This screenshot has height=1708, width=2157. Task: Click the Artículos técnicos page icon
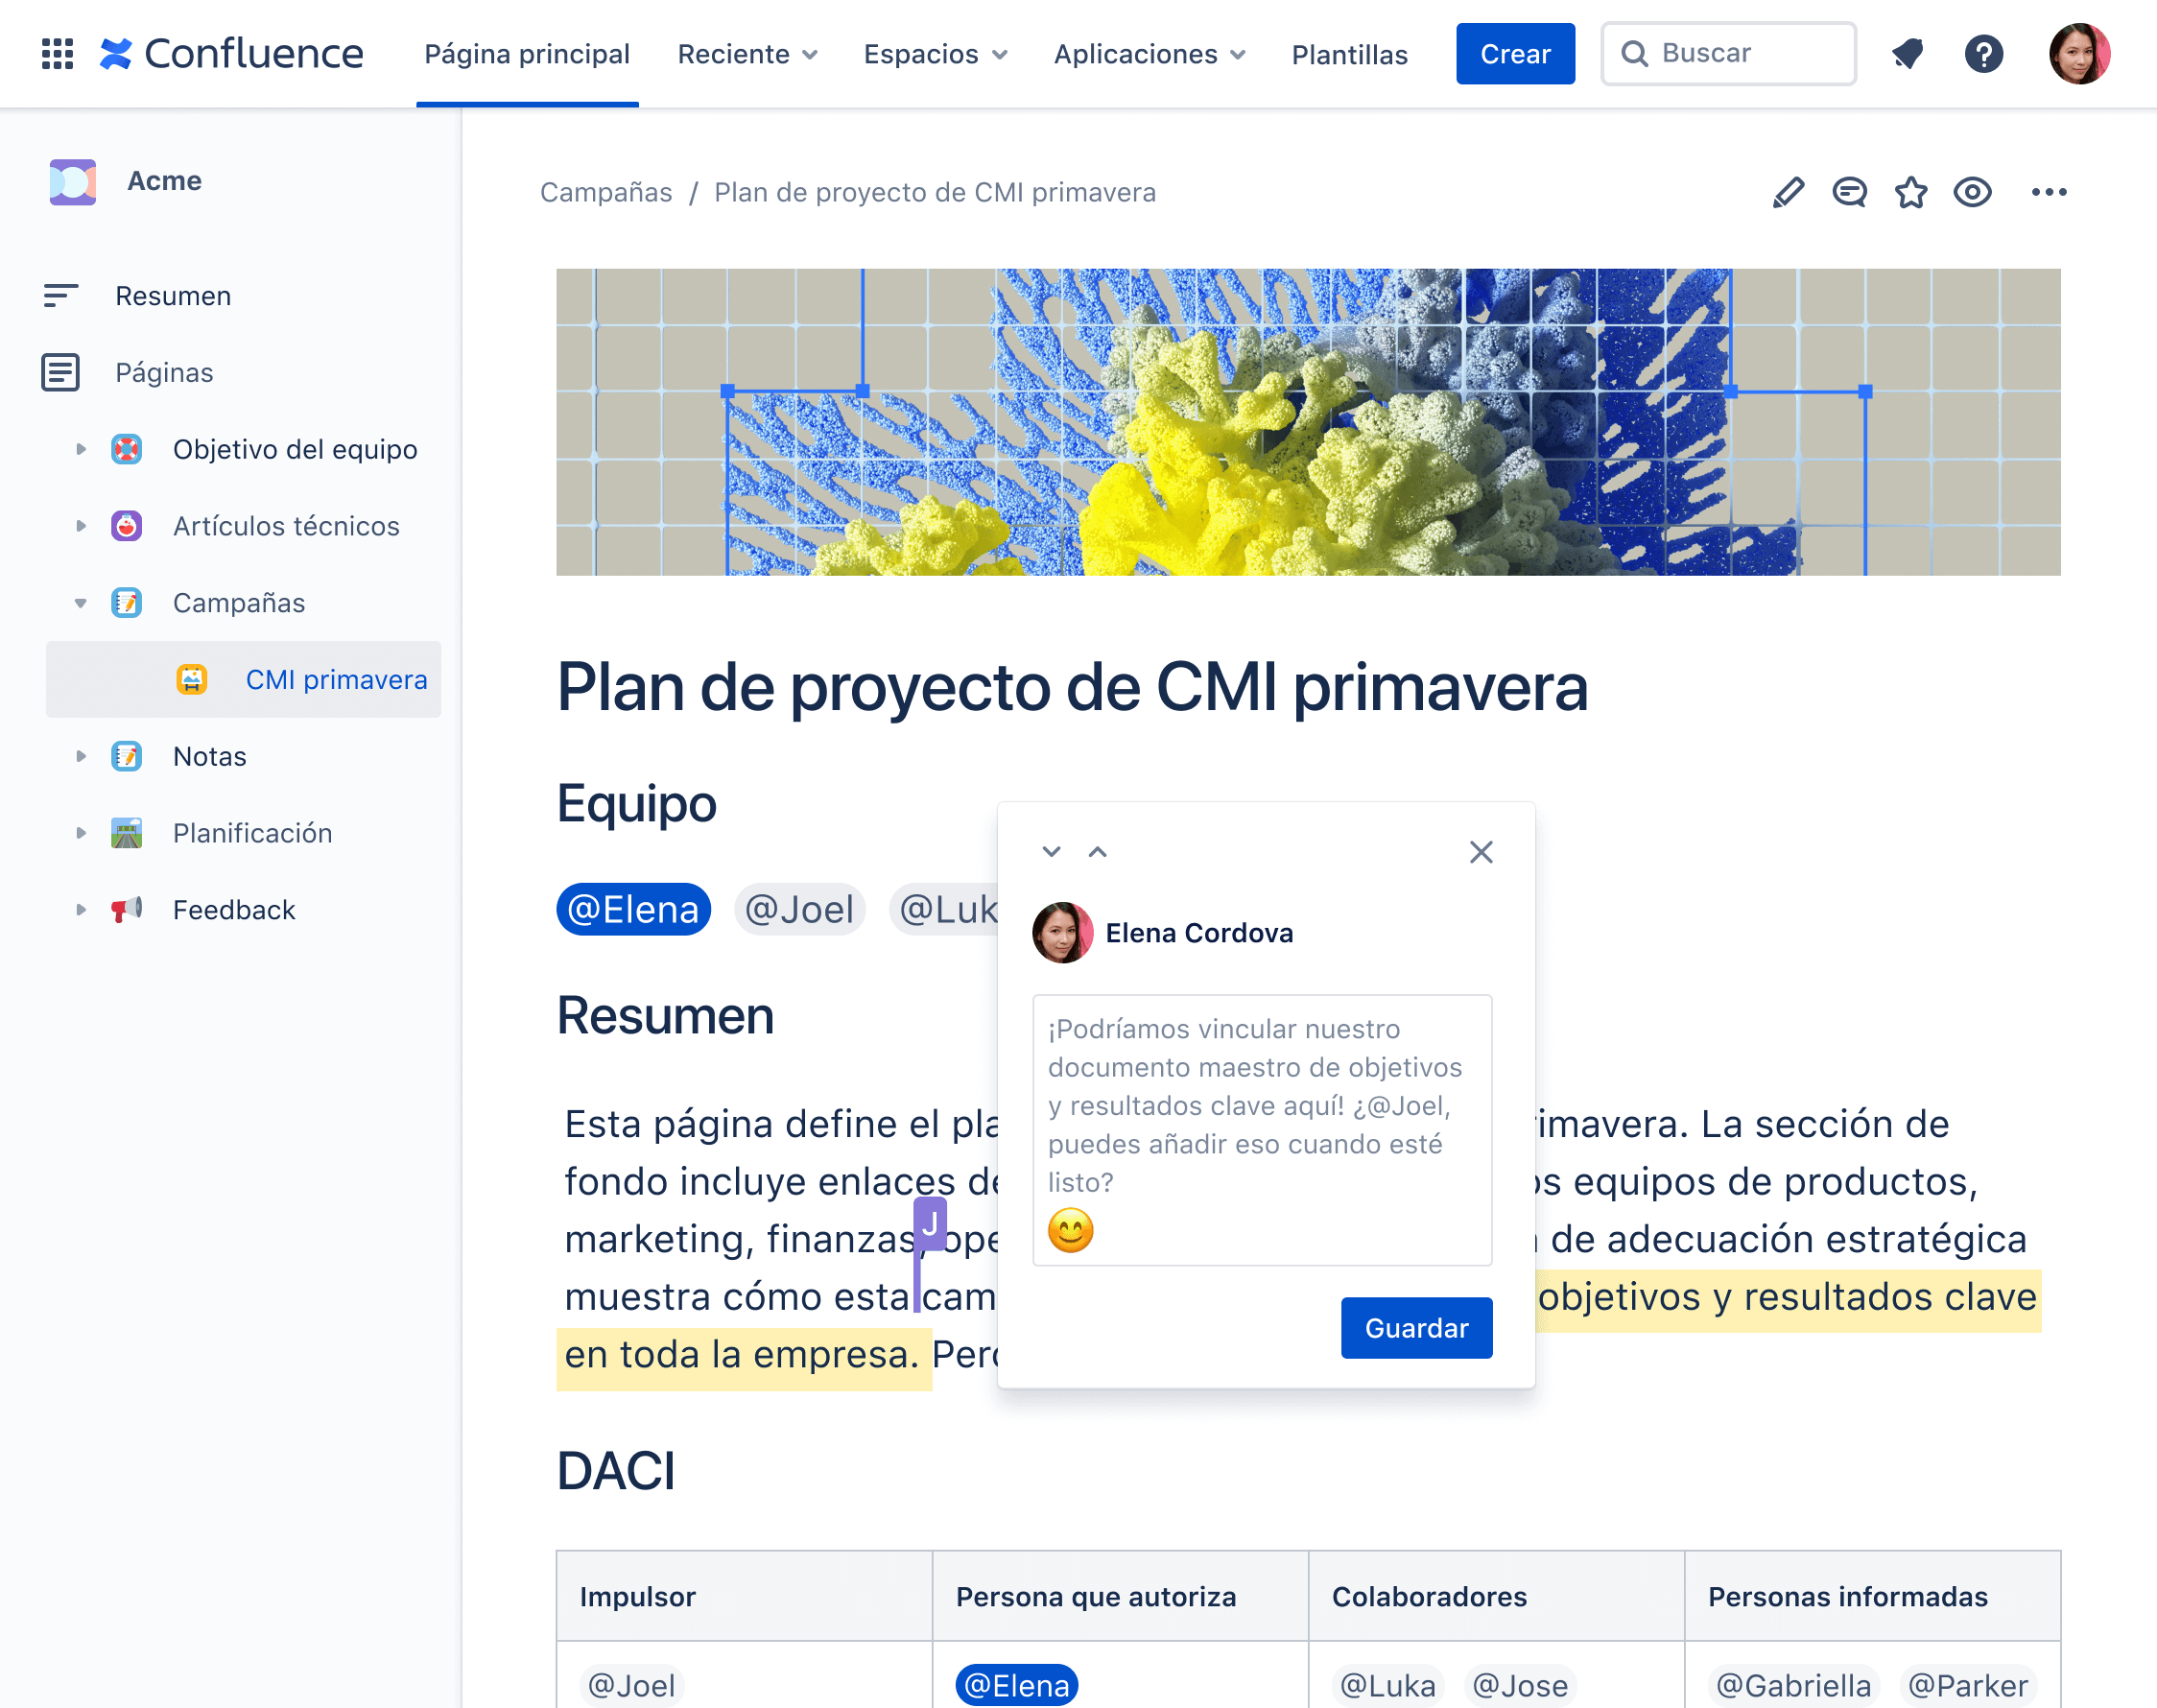[126, 526]
